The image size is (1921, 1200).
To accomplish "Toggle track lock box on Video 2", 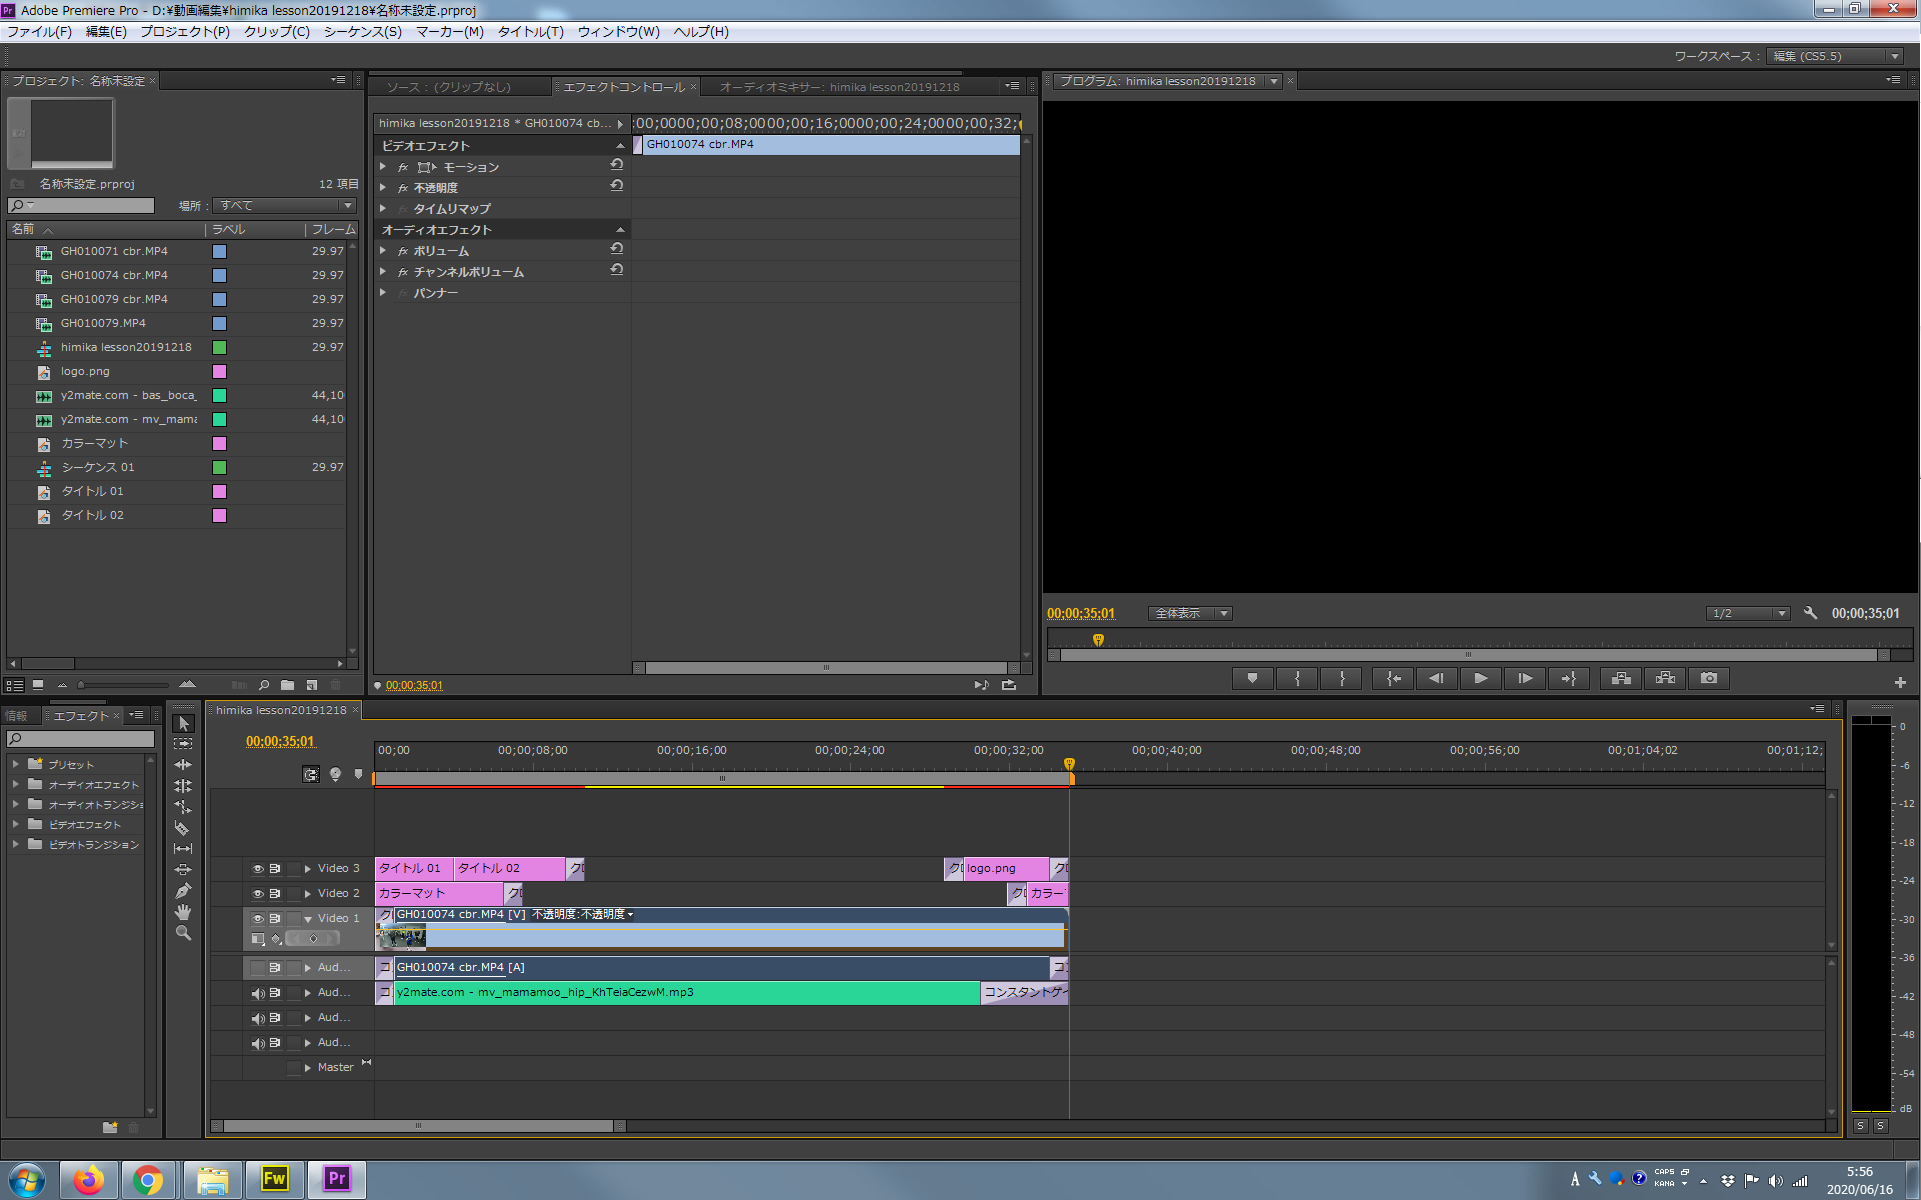I will (294, 894).
